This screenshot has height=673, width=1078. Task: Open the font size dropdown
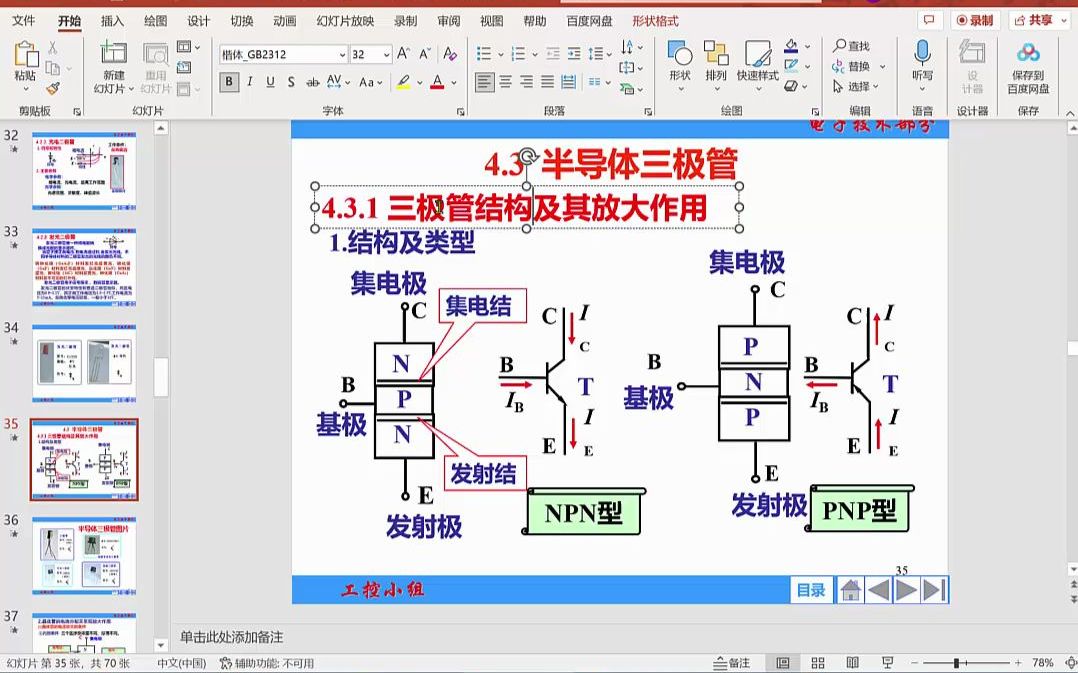point(387,52)
